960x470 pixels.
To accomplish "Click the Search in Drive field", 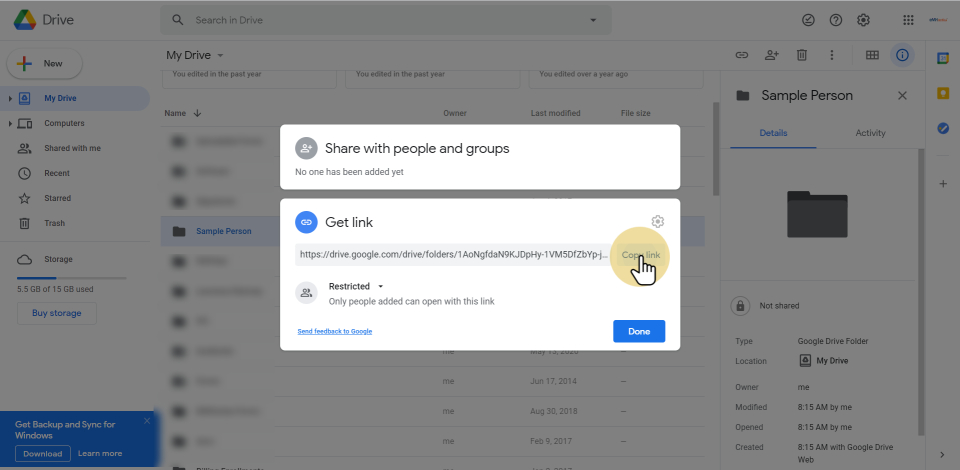I will click(x=380, y=20).
